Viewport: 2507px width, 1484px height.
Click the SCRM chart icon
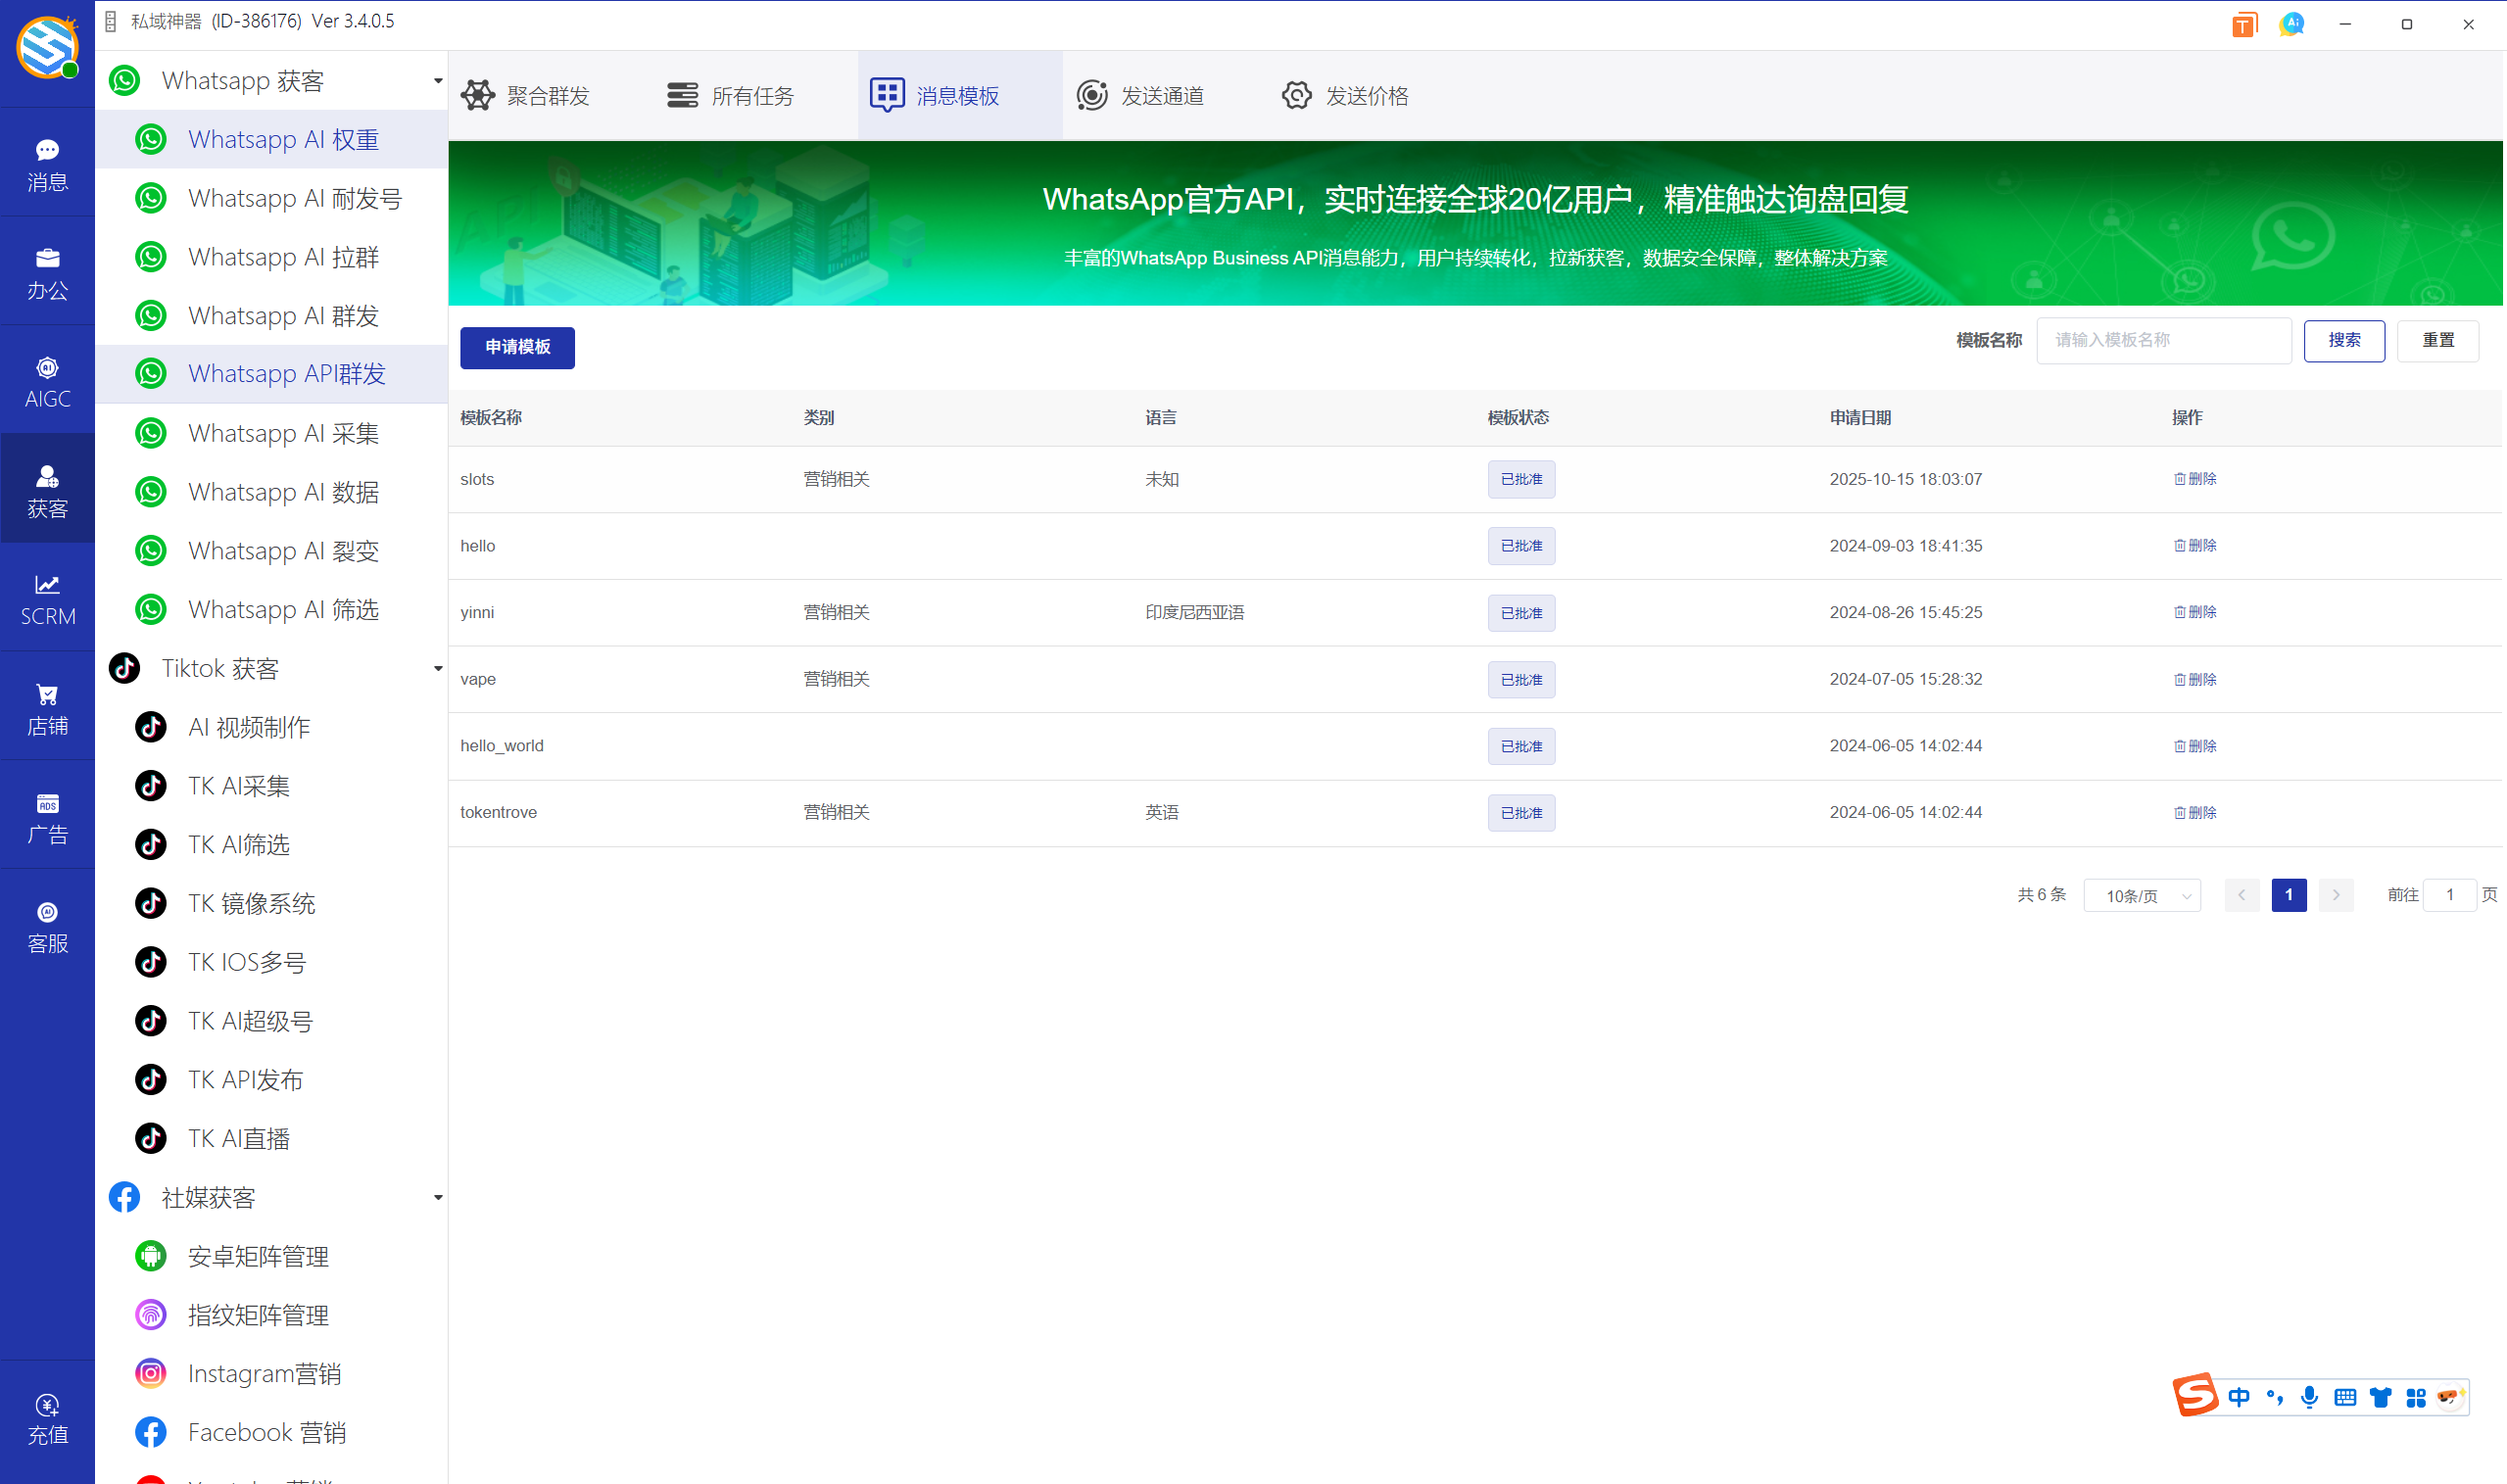click(x=47, y=598)
